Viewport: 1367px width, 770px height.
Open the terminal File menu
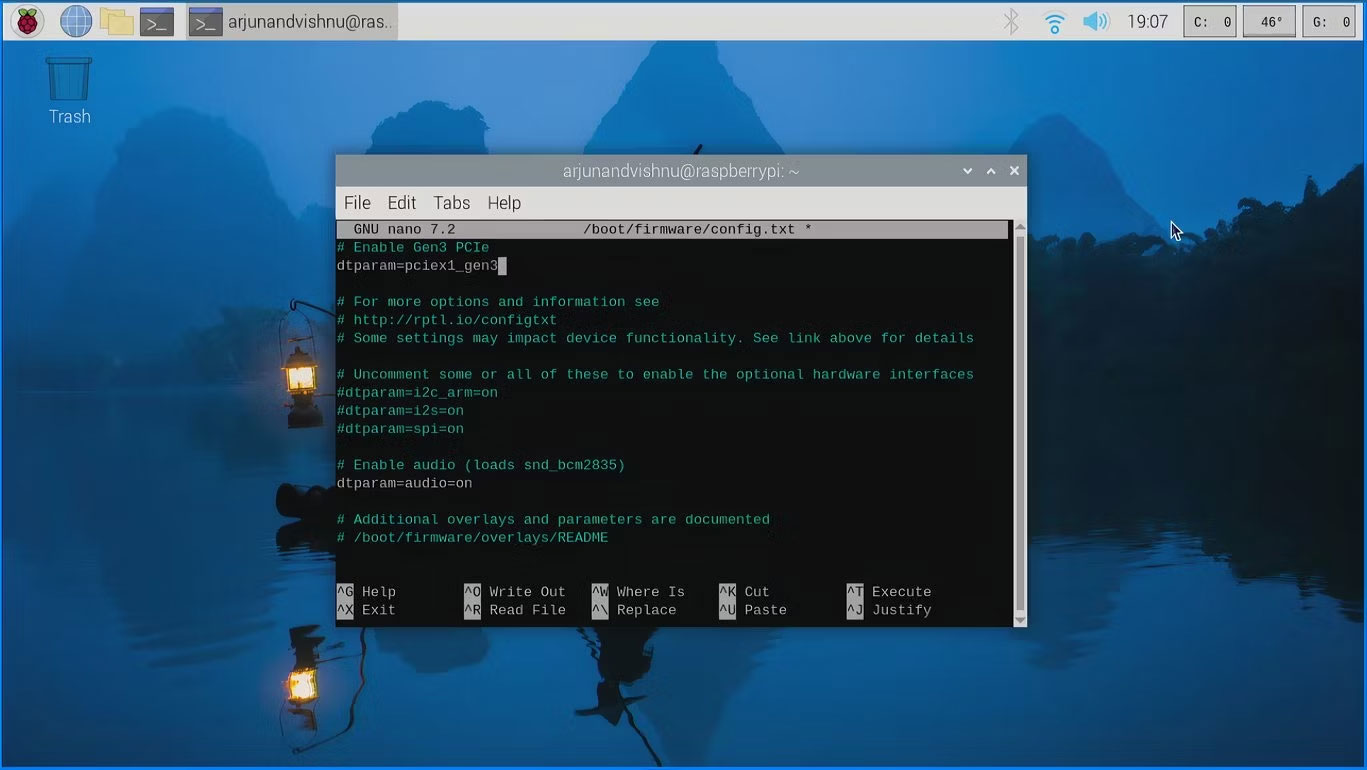pos(357,203)
